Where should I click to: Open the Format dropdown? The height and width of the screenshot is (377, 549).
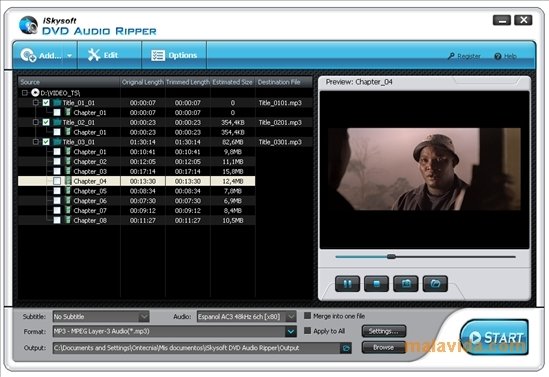291,331
